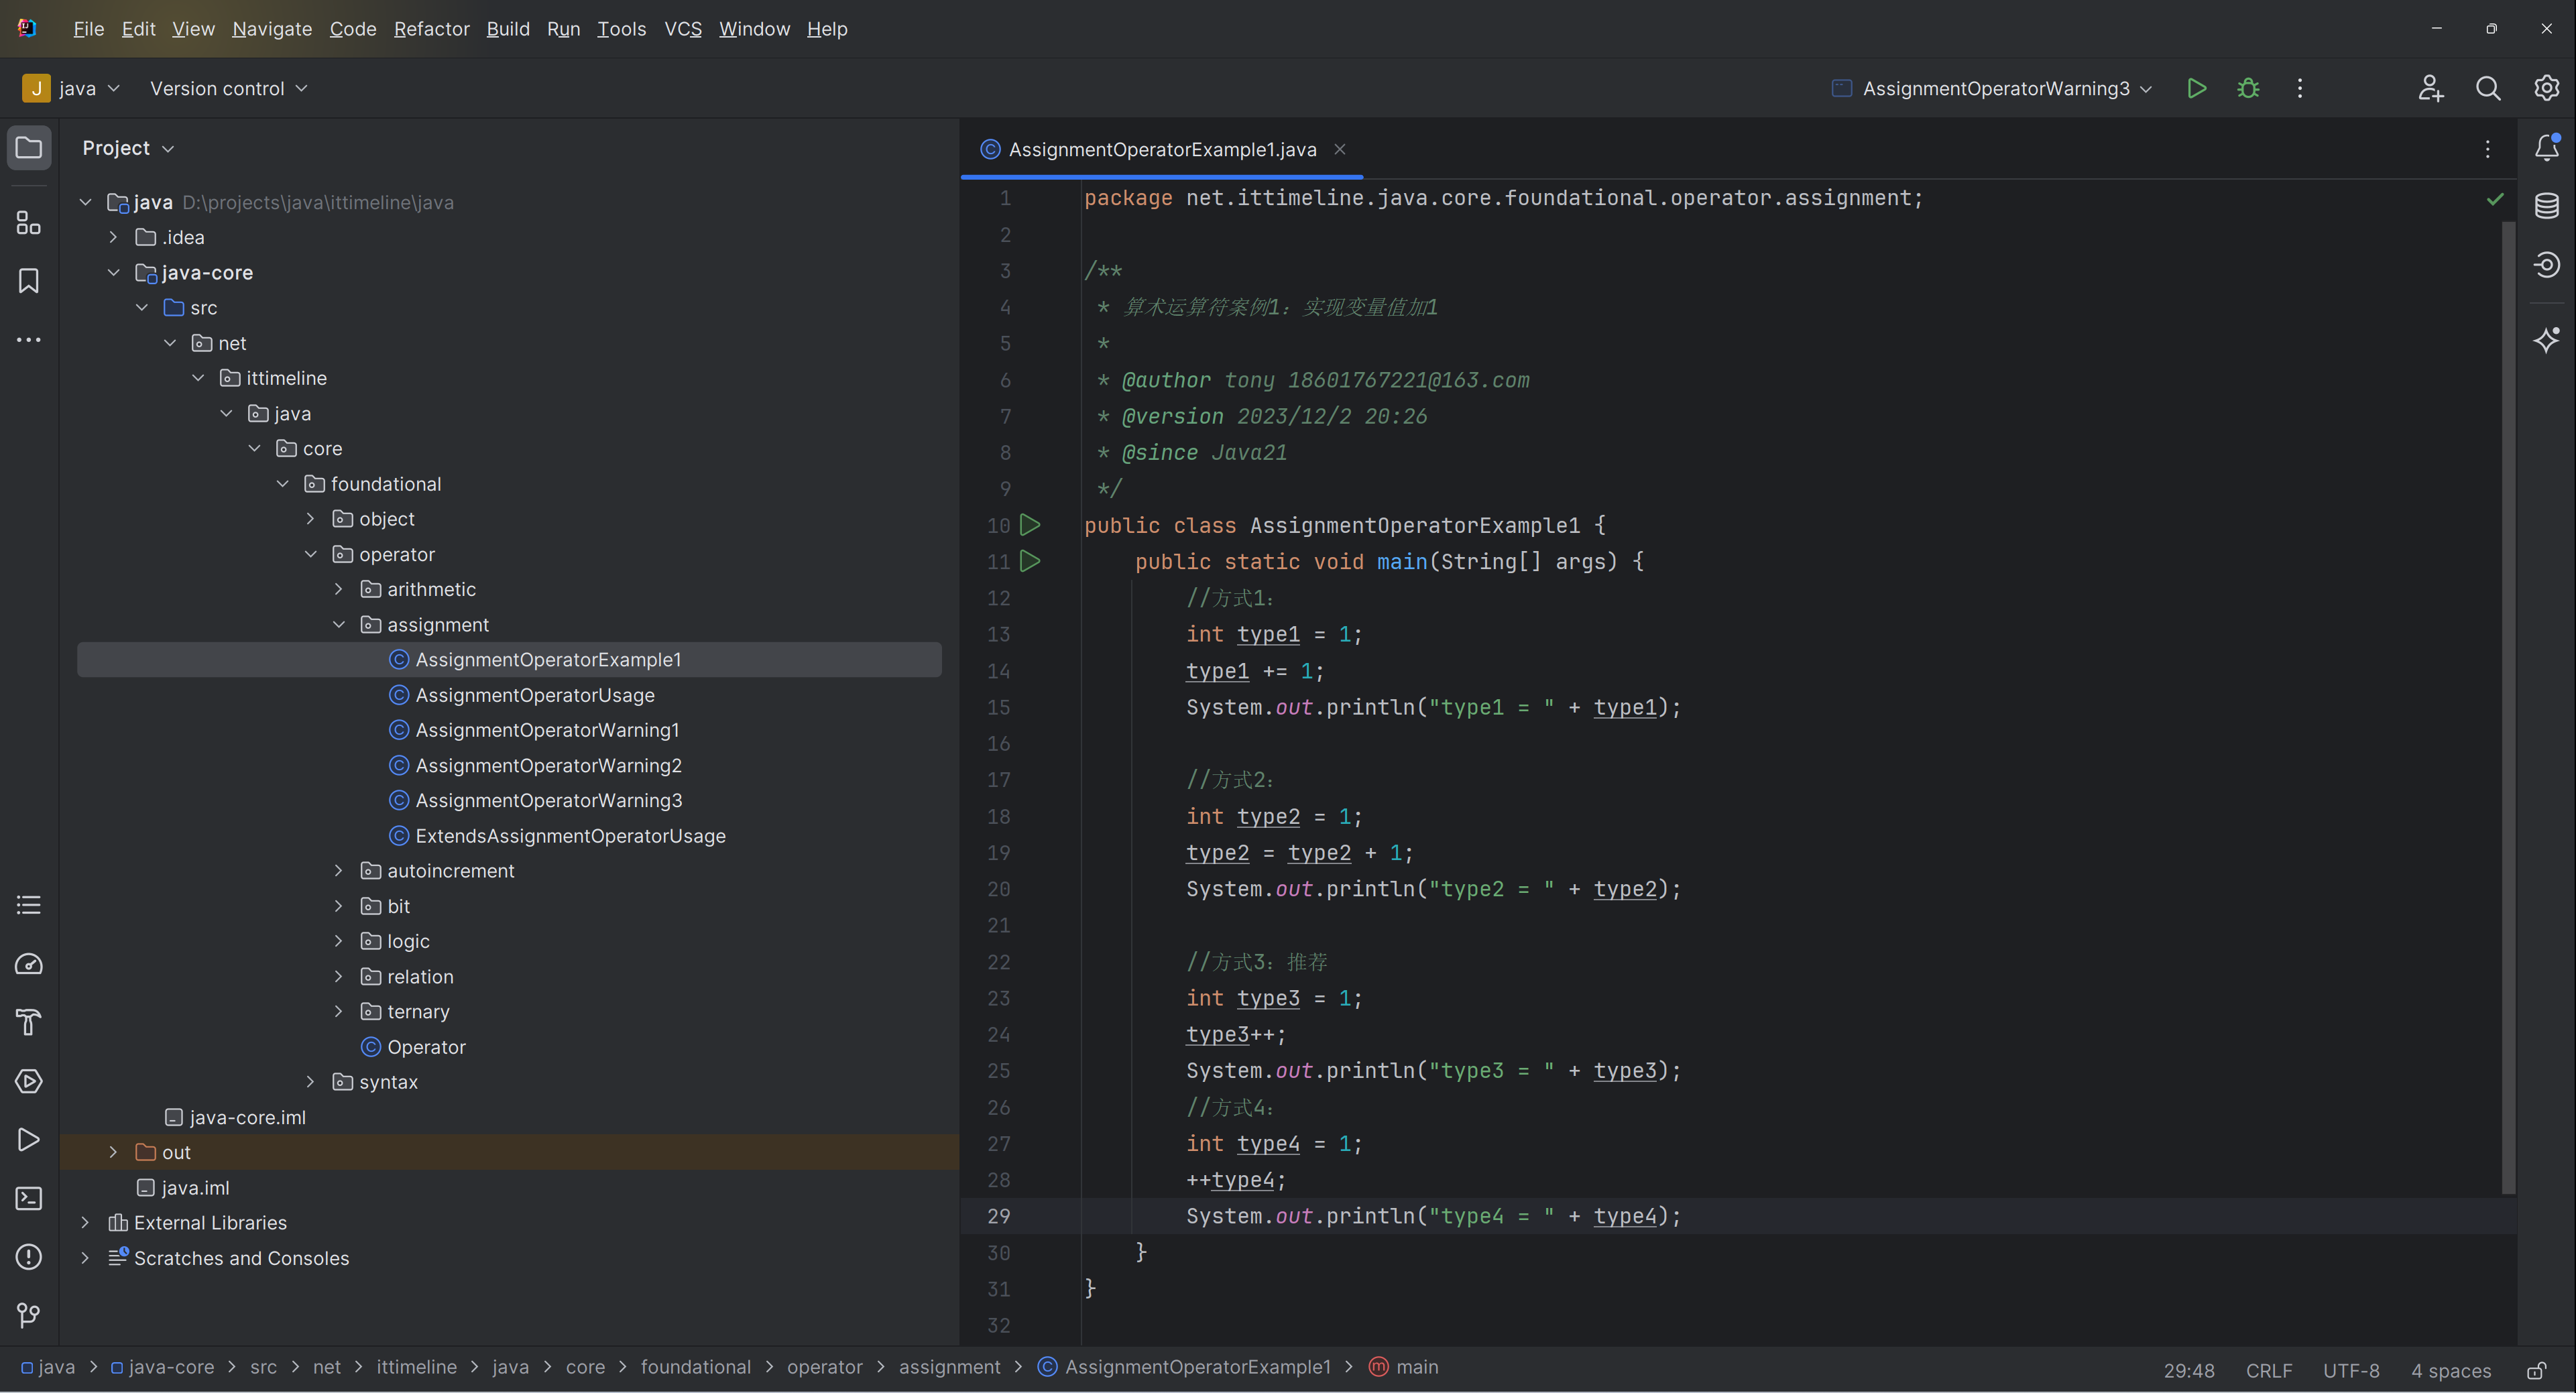2576x1393 pixels.
Task: Click the green inspections checkmark widget
Action: coord(2495,199)
